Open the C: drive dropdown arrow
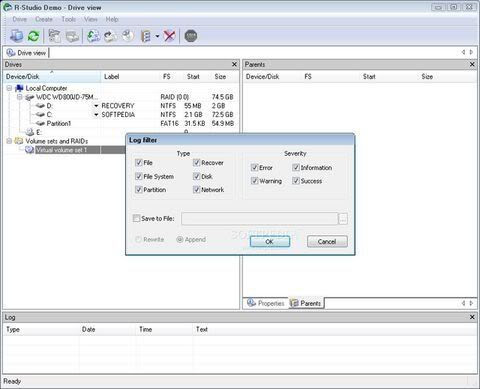Image resolution: width=480 pixels, height=389 pixels. click(96, 115)
